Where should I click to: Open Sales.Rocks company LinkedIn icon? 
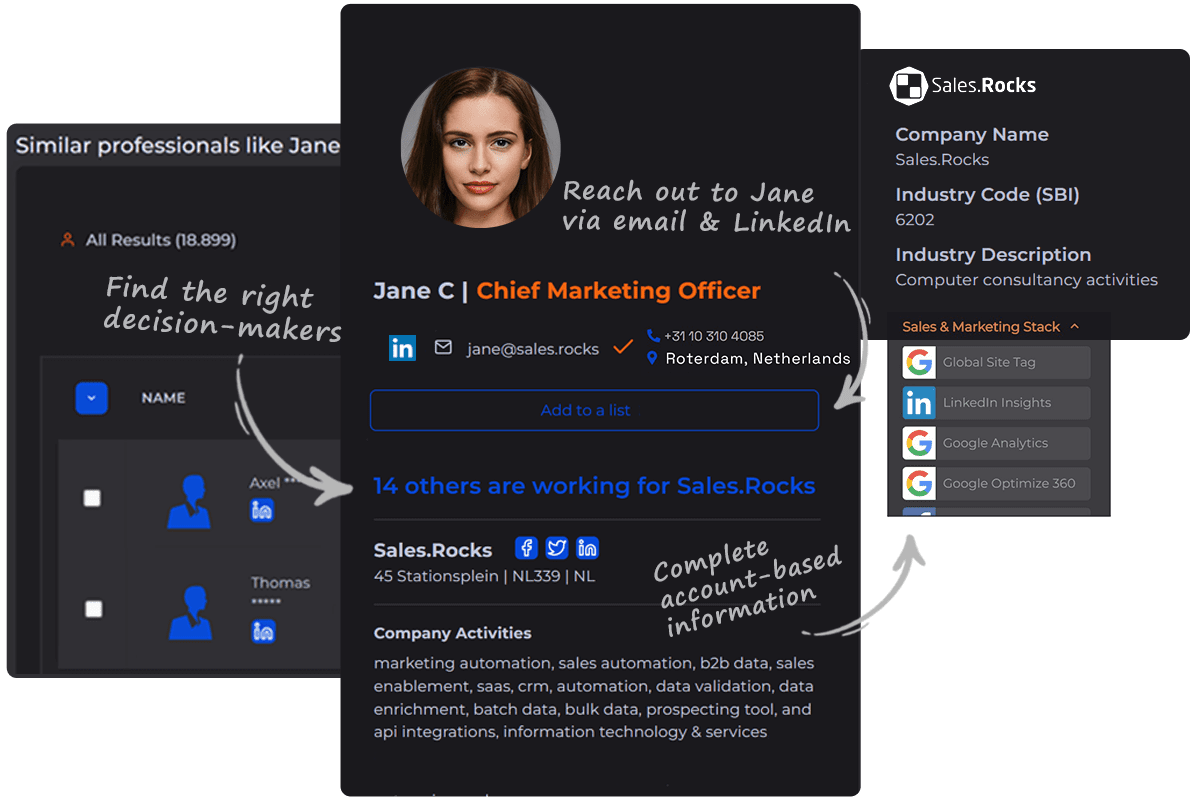click(x=588, y=548)
